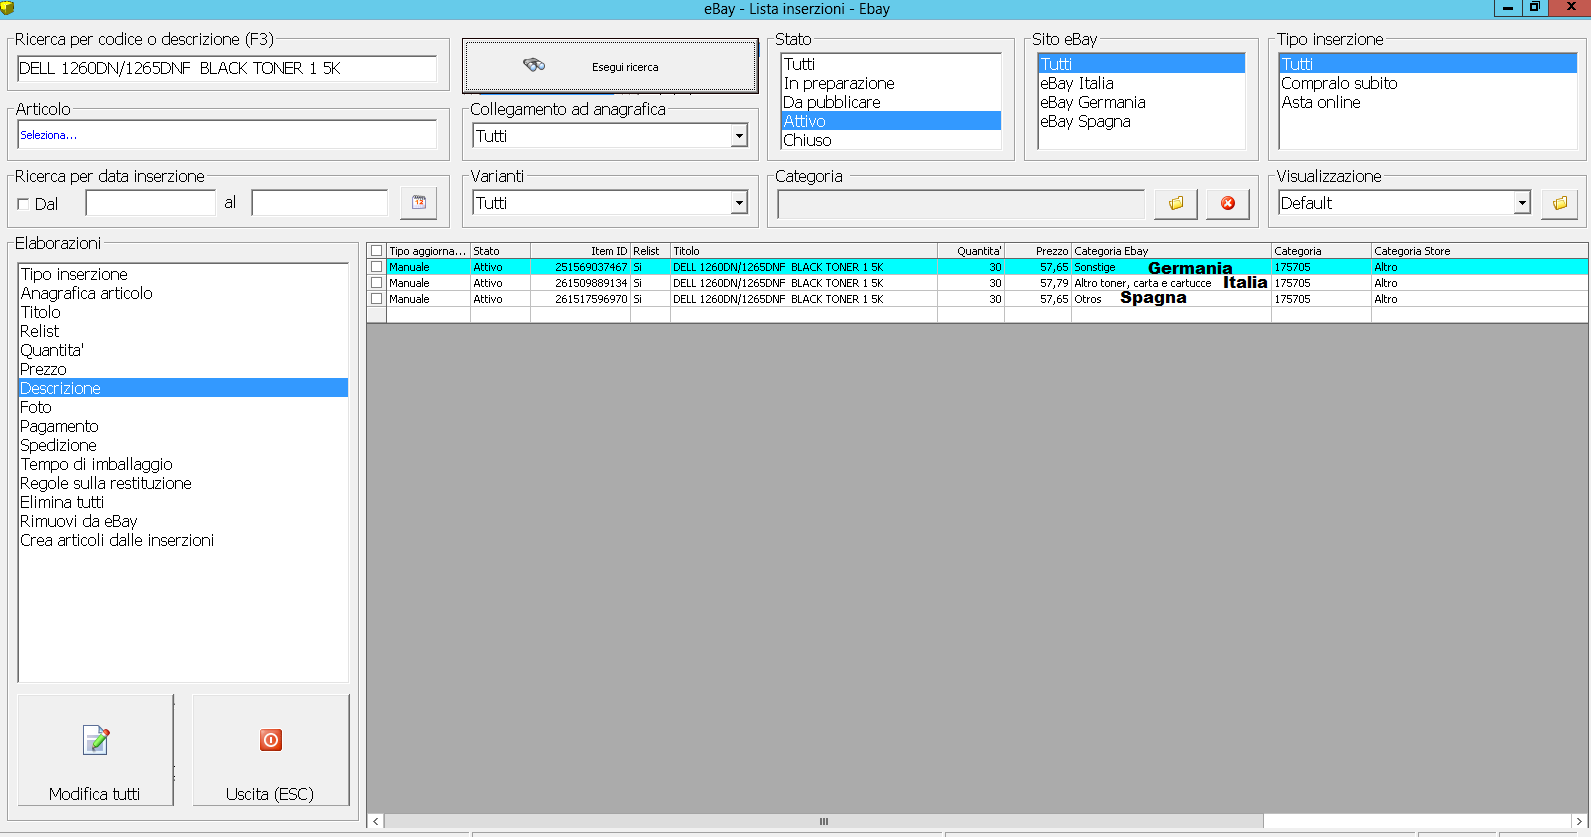Select Regole sulla restituzione in Elaborazioni list
Viewport: 1591px width, 837px height.
pyautogui.click(x=183, y=483)
